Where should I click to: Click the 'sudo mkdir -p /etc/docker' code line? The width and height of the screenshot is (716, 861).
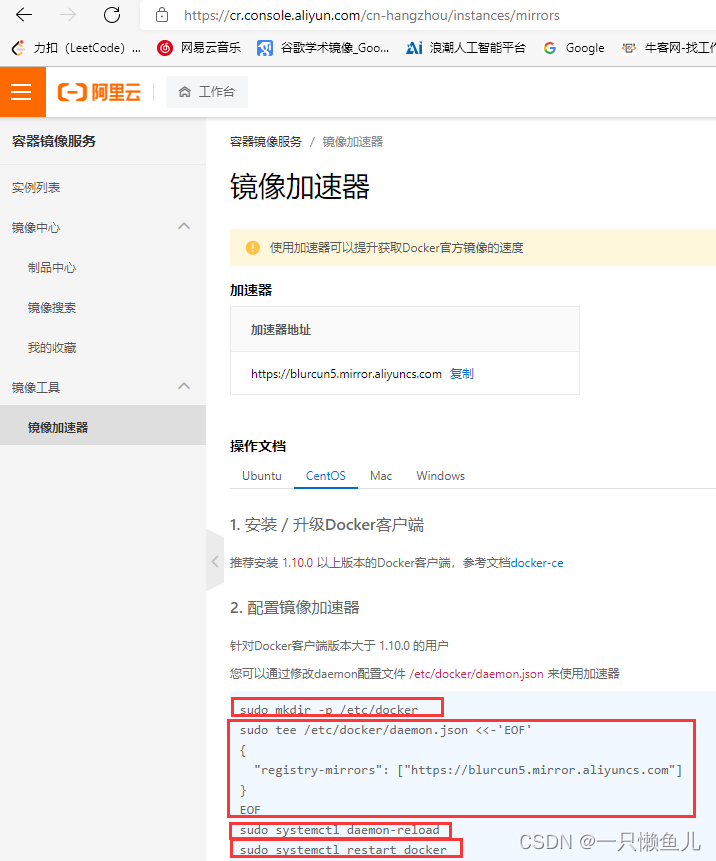(329, 710)
